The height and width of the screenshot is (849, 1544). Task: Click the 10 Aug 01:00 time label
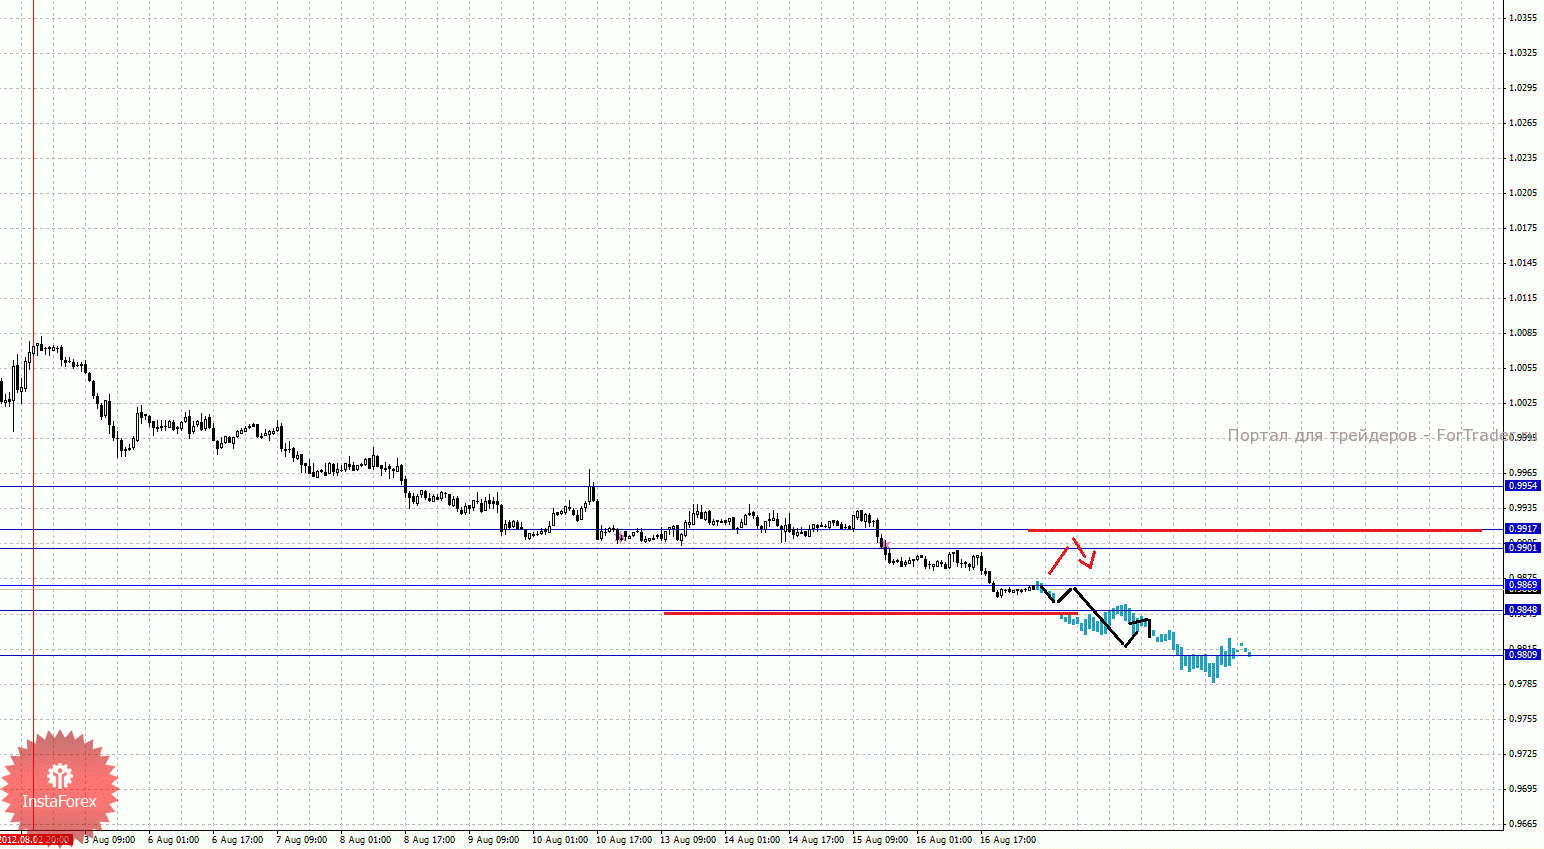[560, 840]
